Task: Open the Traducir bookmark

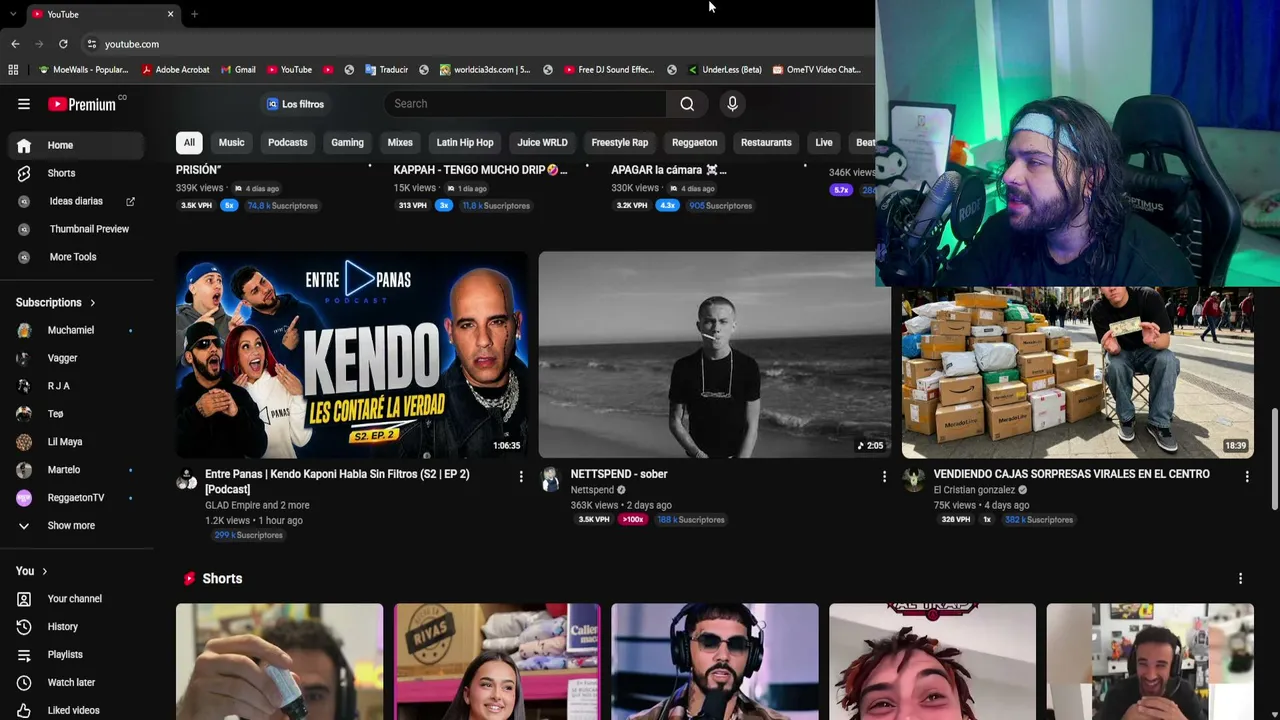Action: tap(386, 70)
